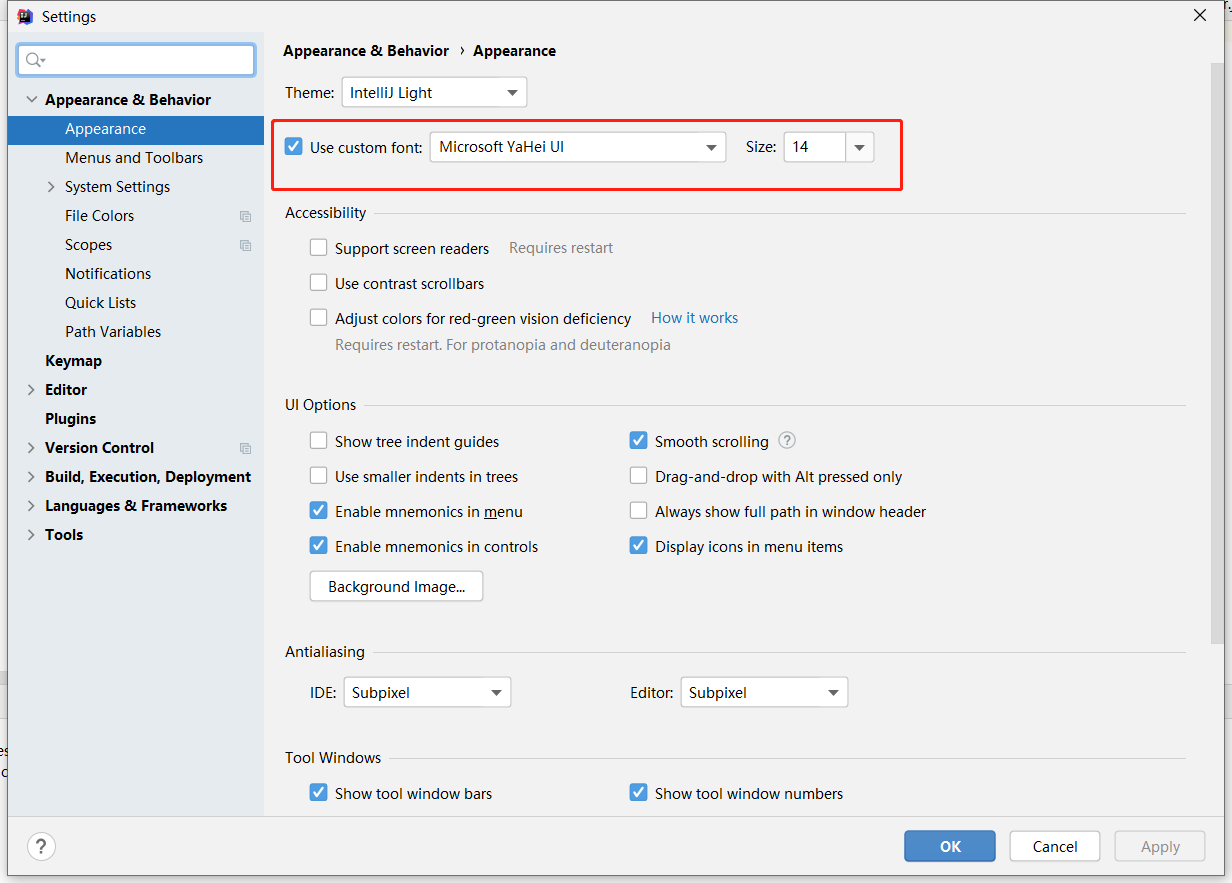Disable the Use custom font checkbox
This screenshot has width=1232, height=883.
coord(294,147)
